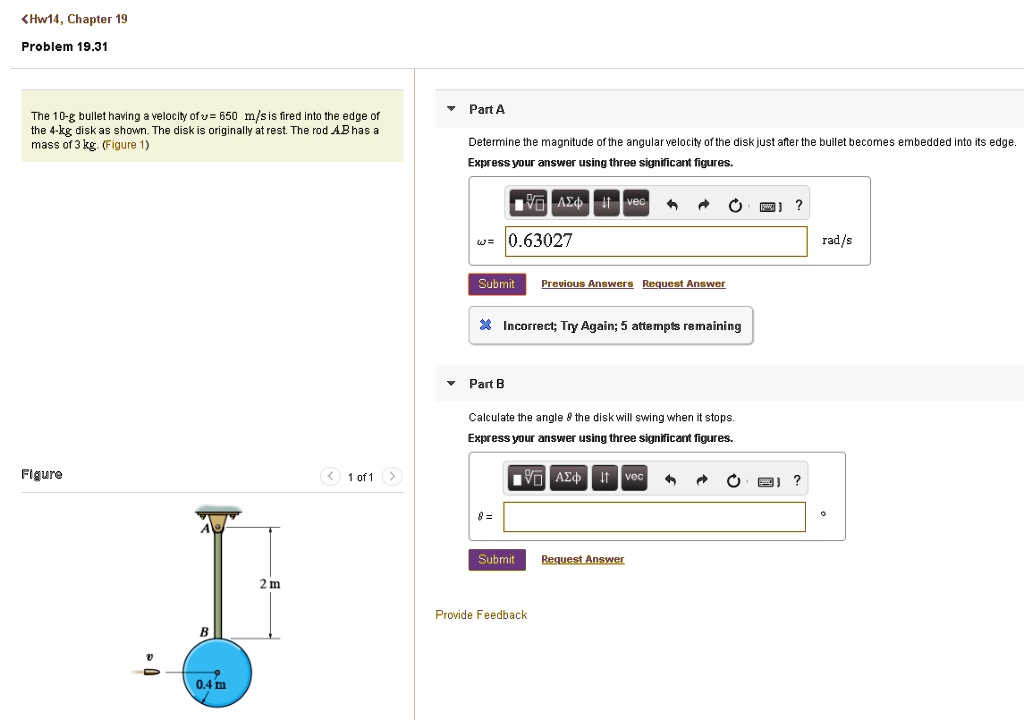Image resolution: width=1024 pixels, height=720 pixels.
Task: Open Previous Answers link
Action: click(x=587, y=284)
